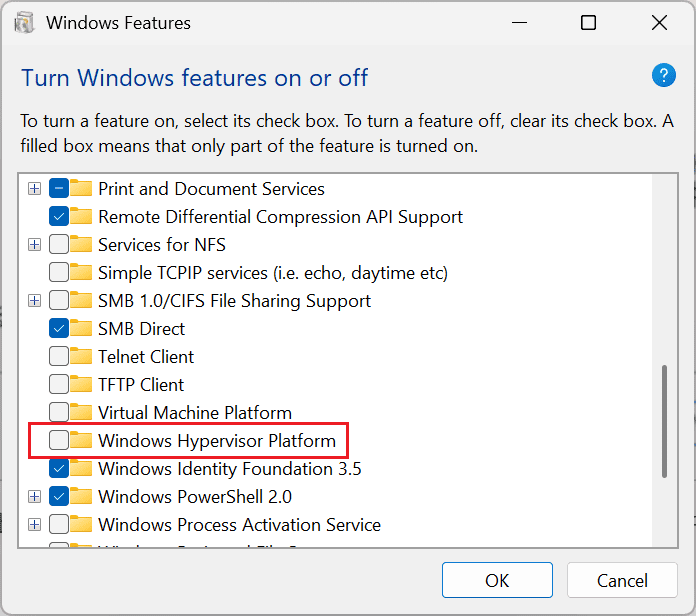
Task: Click the OK button
Action: click(497, 580)
